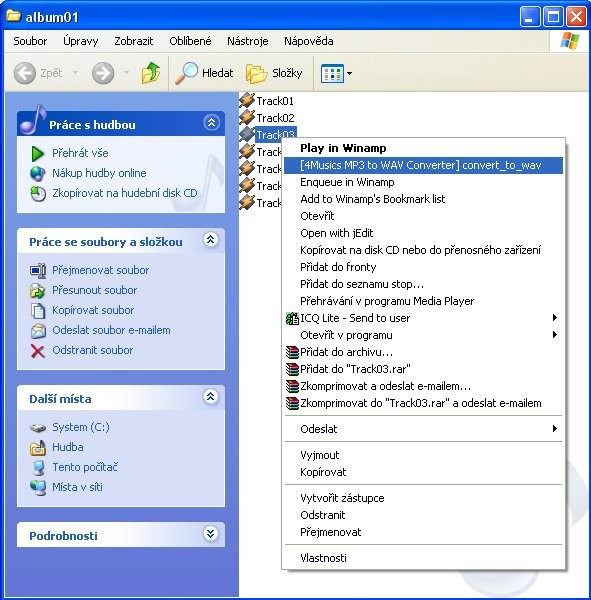The width and height of the screenshot is (591, 600).
Task: Open the Nástroje menu
Action: [x=247, y=41]
